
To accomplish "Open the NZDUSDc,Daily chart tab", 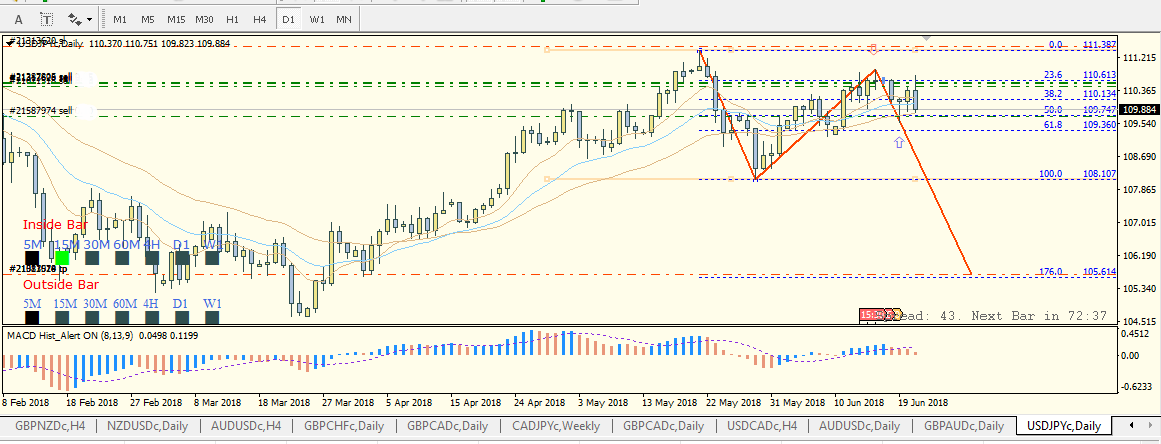I will [147, 426].
